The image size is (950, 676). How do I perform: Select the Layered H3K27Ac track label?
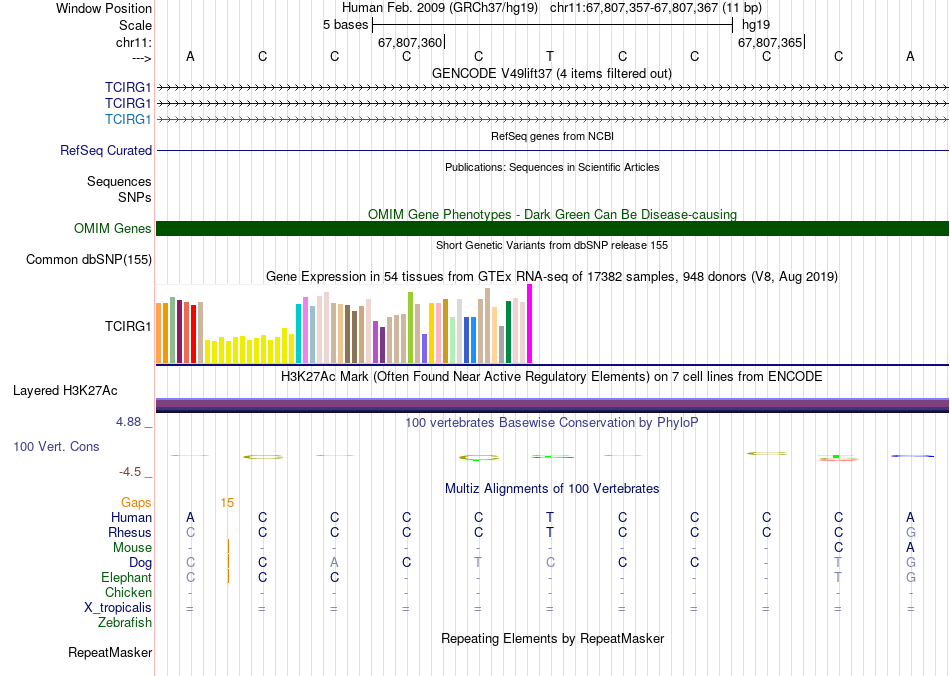pos(65,391)
